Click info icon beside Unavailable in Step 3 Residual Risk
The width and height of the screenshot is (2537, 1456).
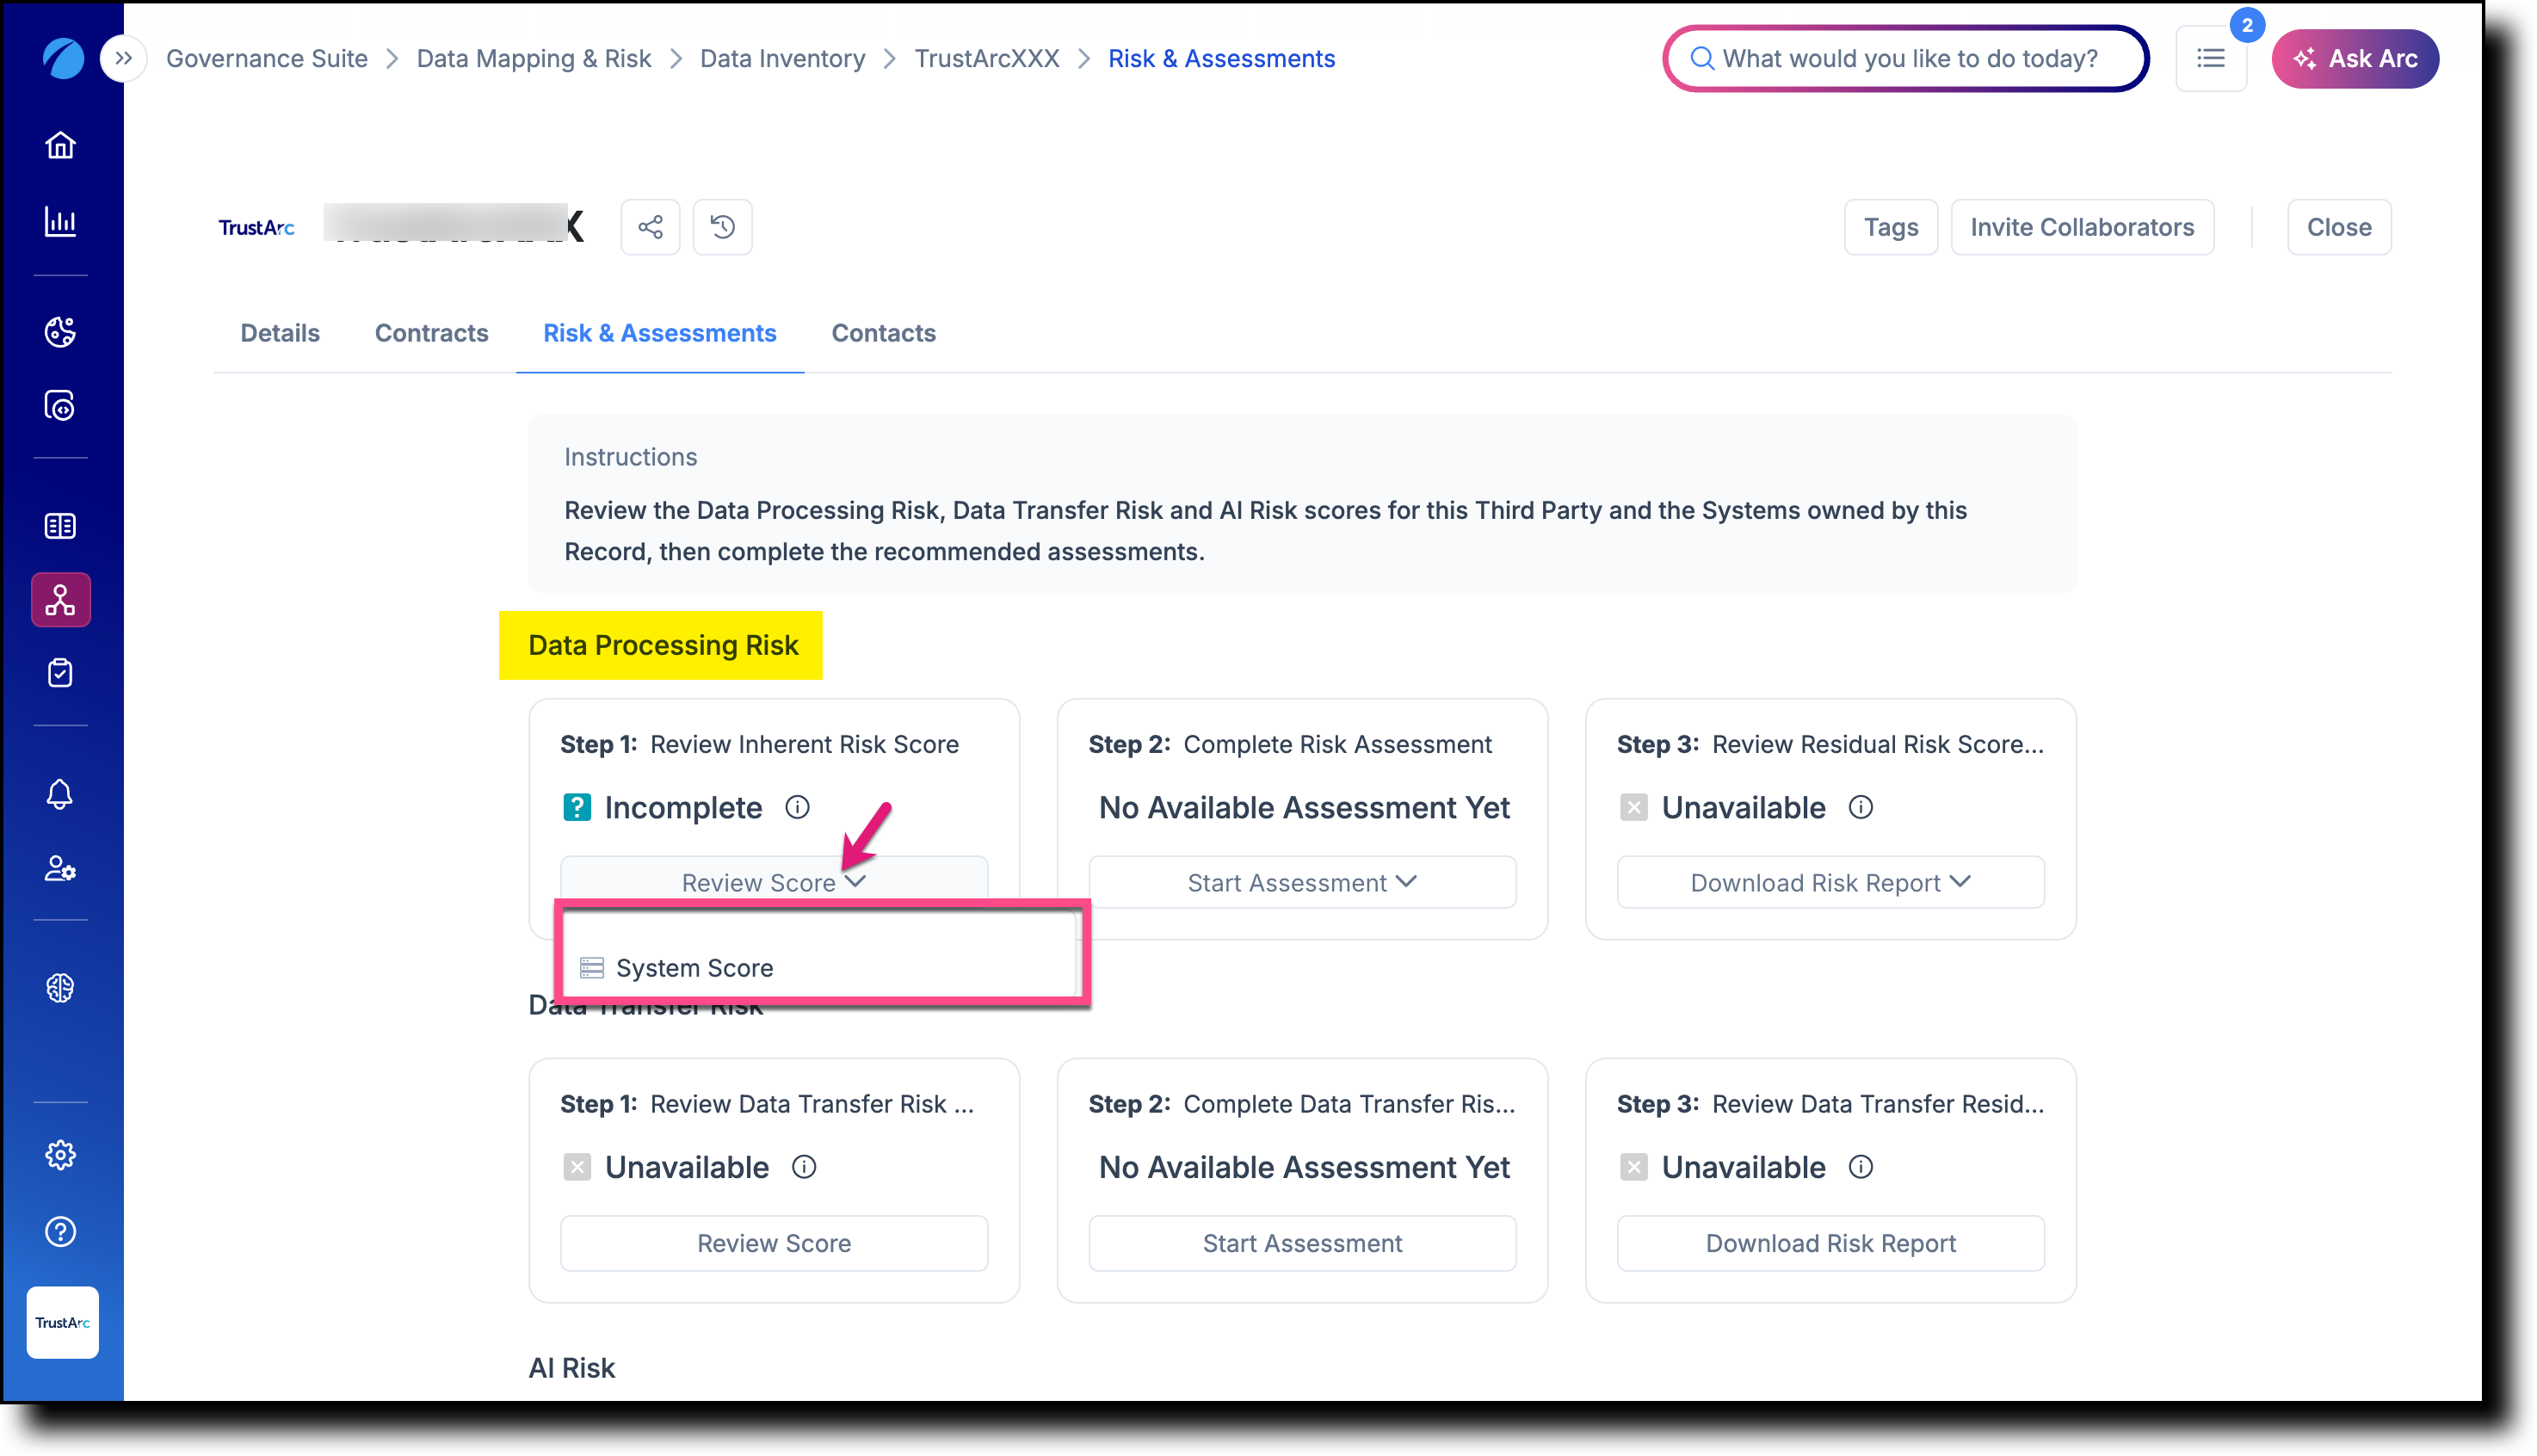coord(1861,807)
